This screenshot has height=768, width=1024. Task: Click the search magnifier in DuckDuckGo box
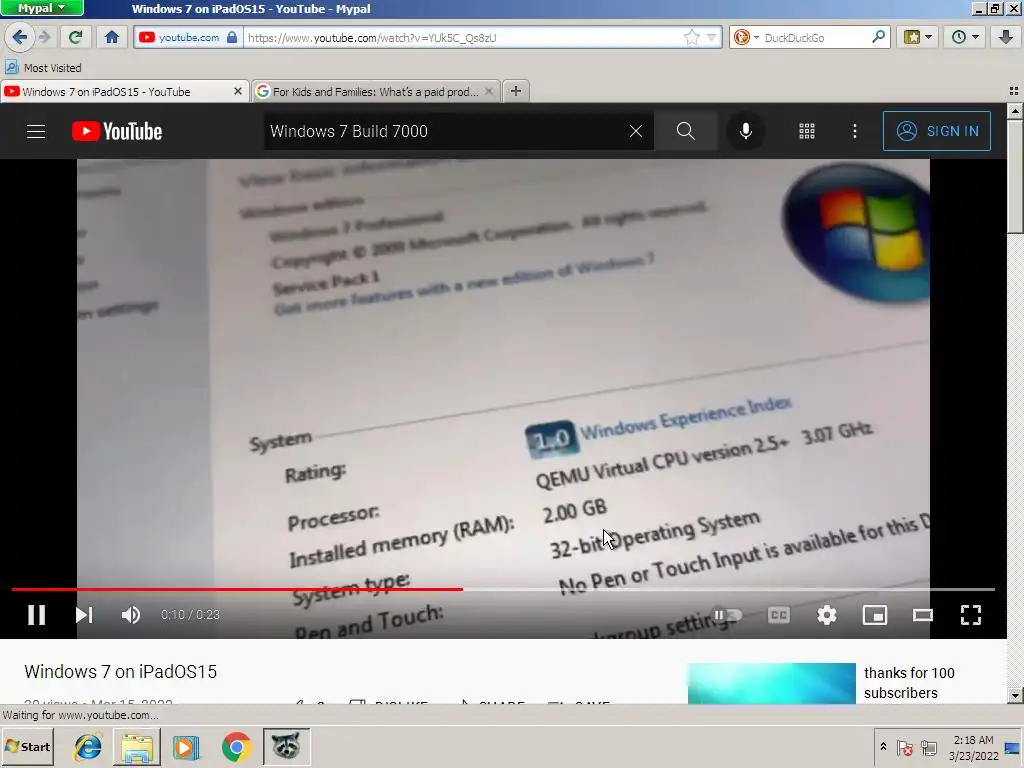click(x=878, y=37)
